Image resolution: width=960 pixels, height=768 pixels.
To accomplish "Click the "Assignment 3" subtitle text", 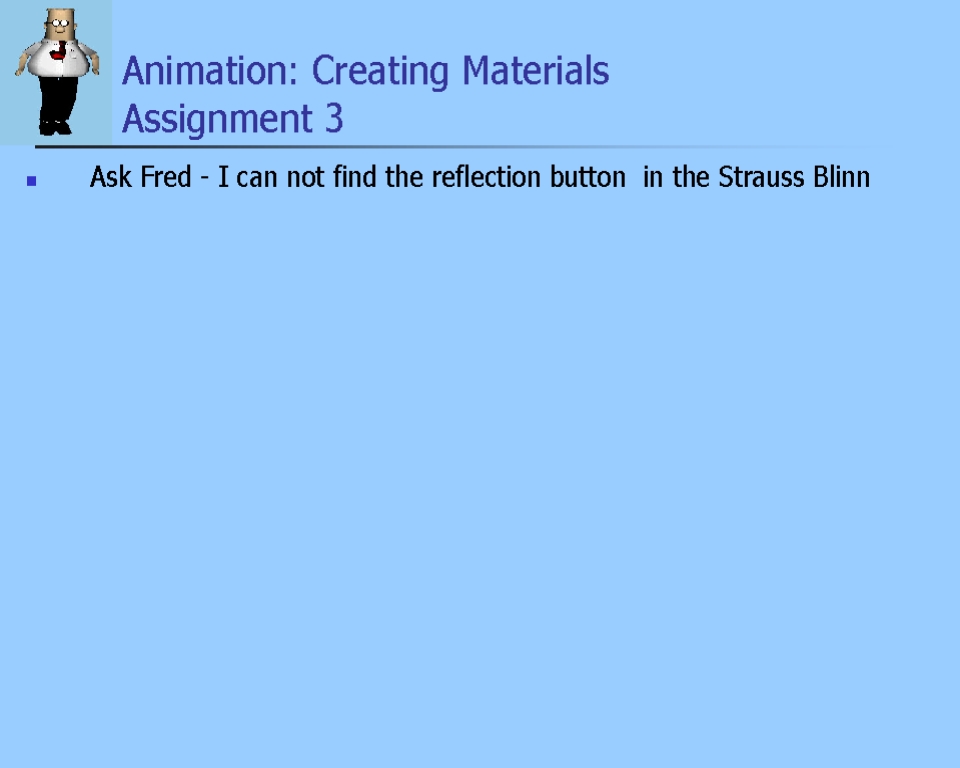I will click(232, 119).
